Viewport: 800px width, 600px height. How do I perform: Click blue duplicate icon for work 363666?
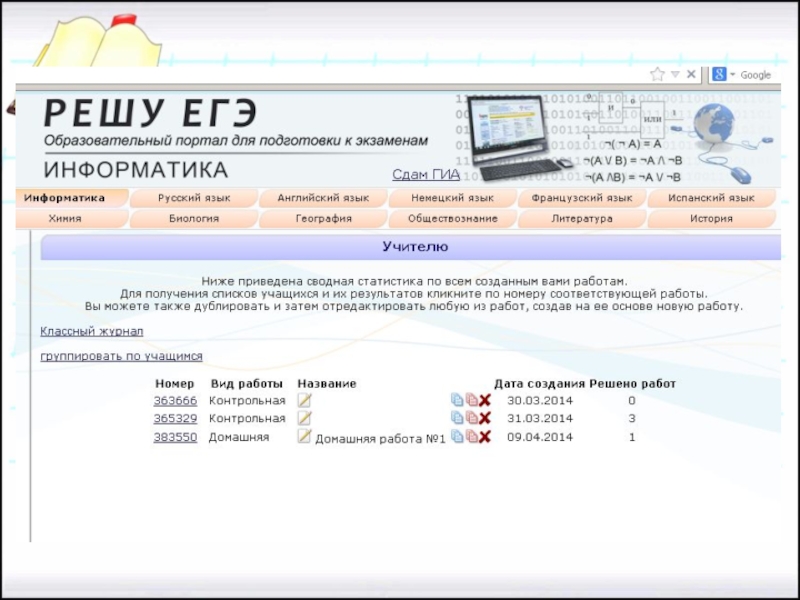457,400
